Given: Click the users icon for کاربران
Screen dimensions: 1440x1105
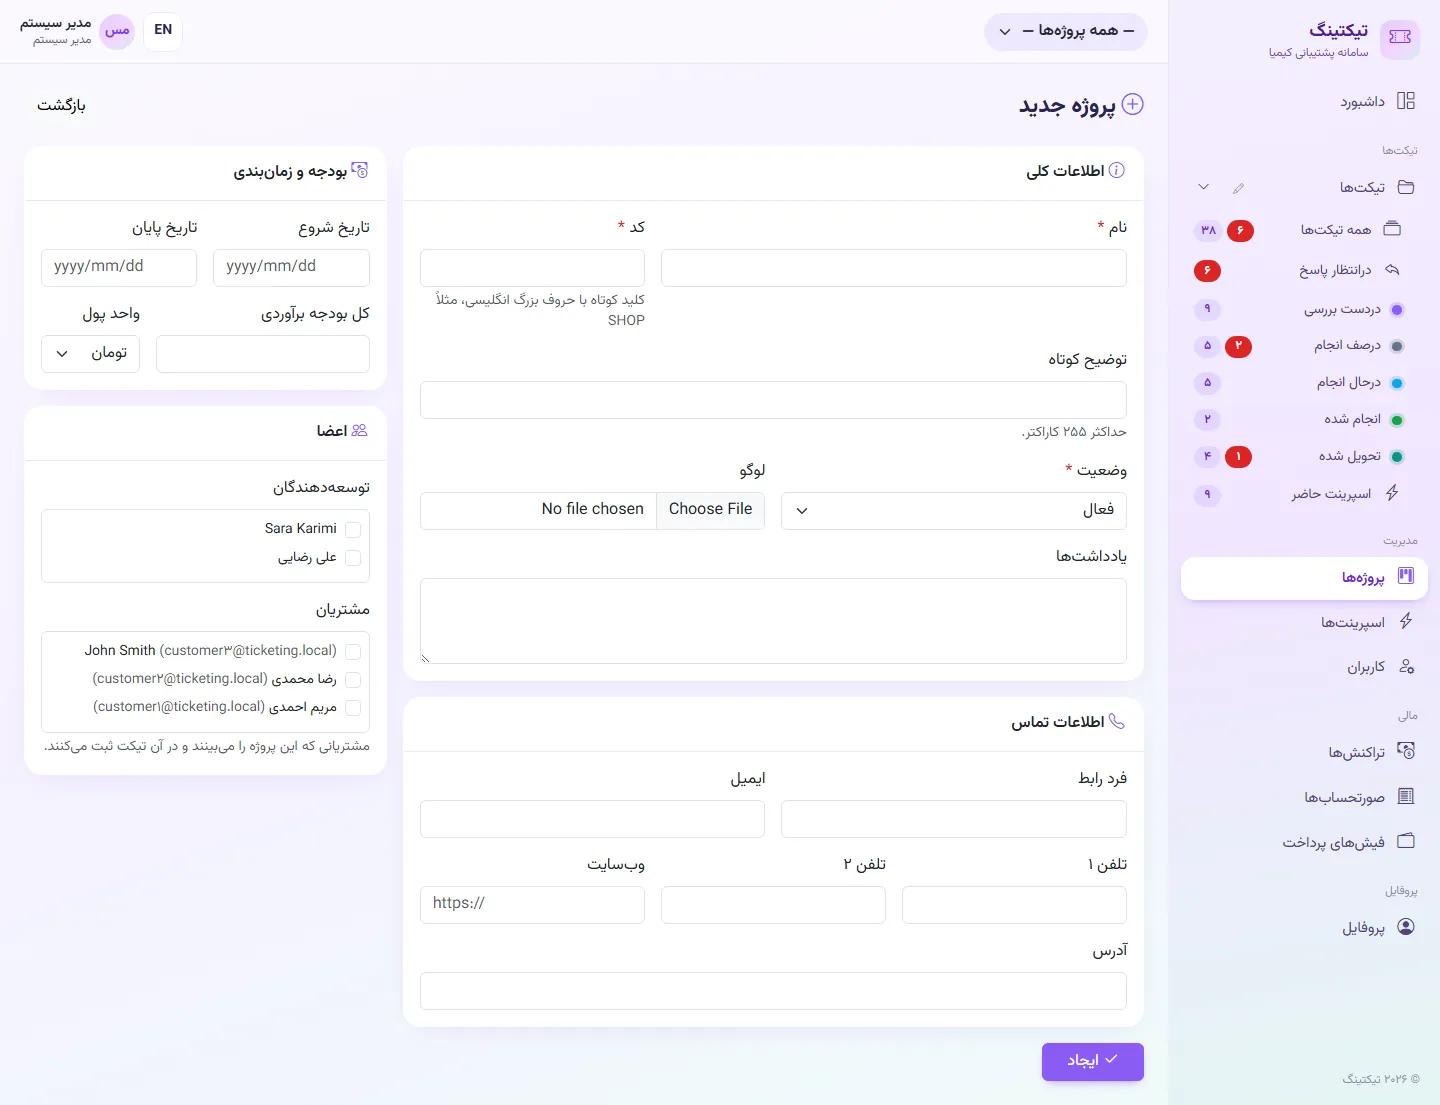Looking at the screenshot, I should click(1406, 666).
